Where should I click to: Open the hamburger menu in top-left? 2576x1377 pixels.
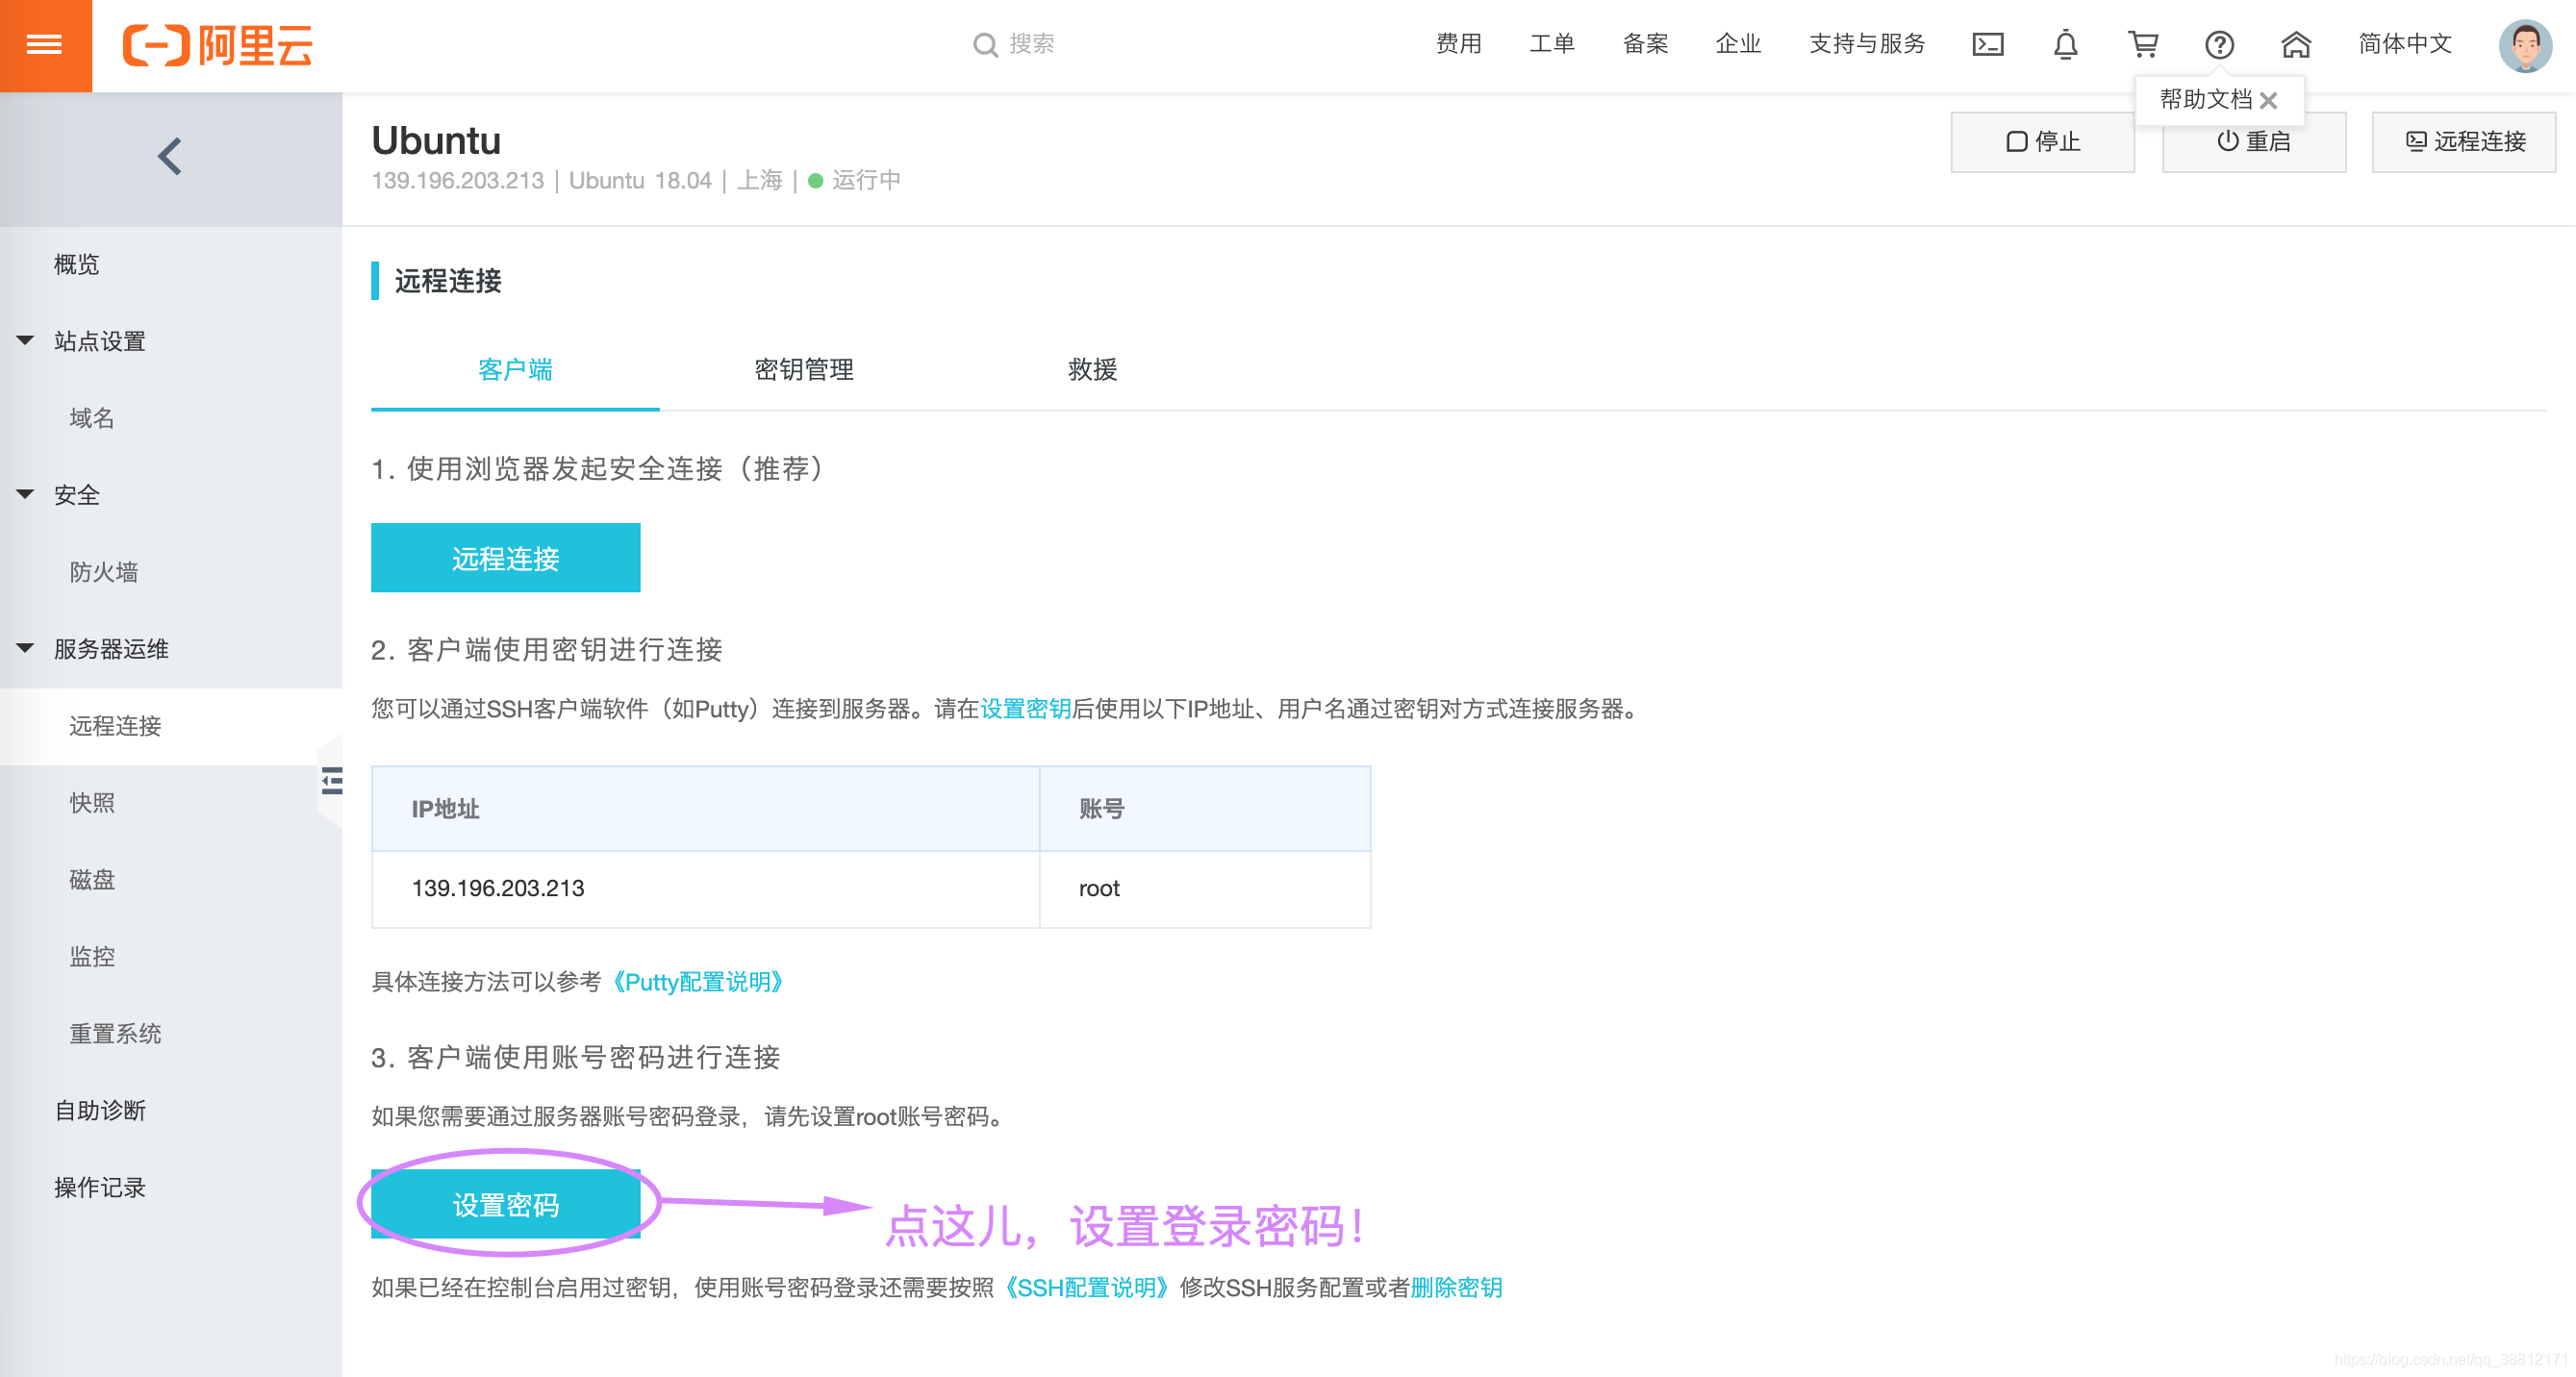tap(45, 45)
